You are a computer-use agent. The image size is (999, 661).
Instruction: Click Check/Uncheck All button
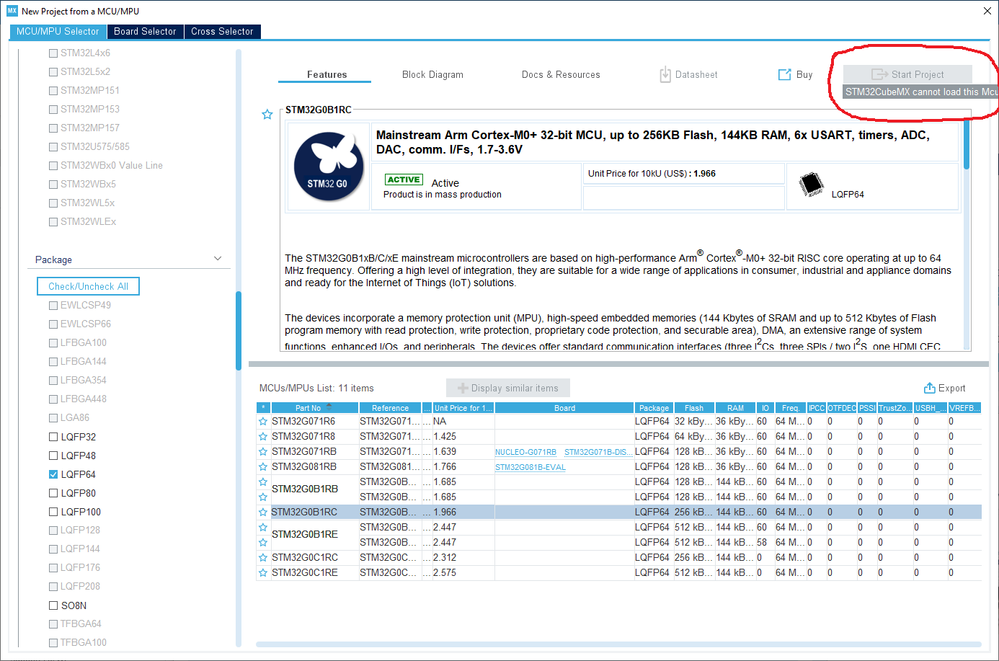(x=88, y=286)
